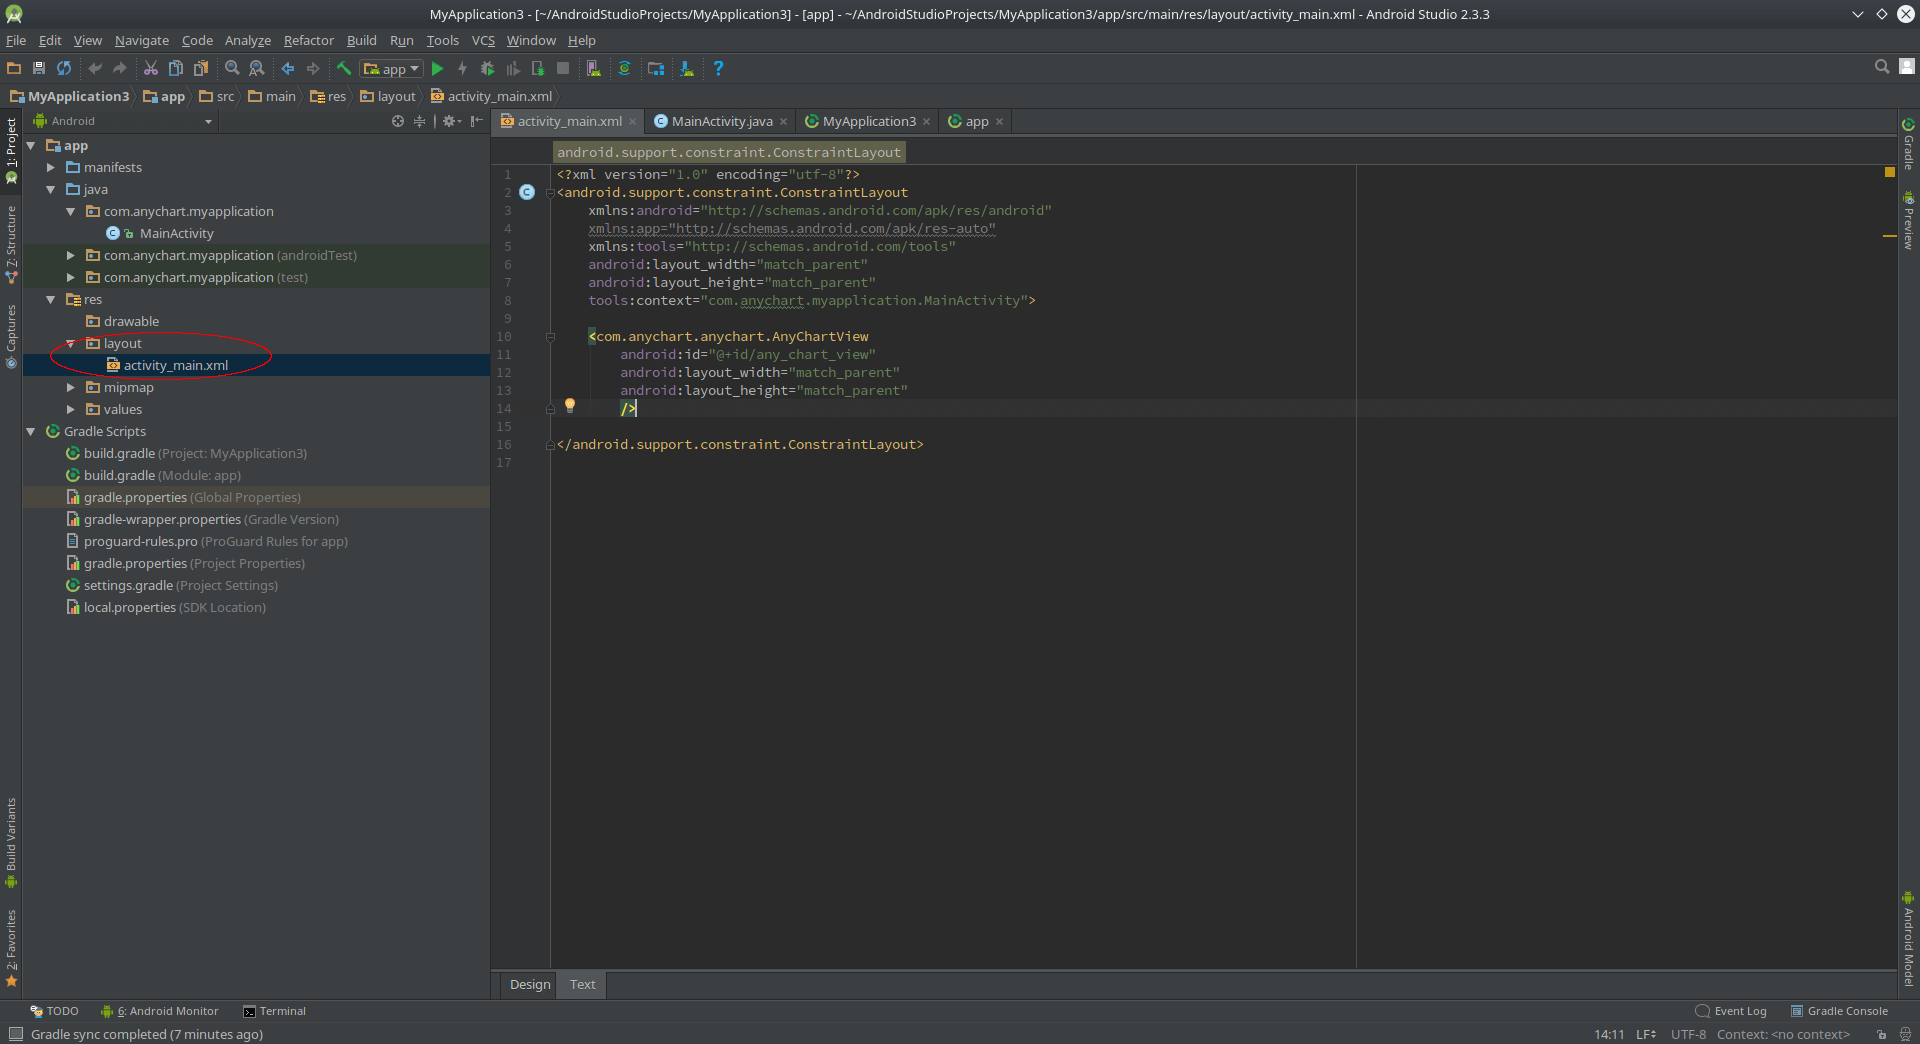Click the Find magnifier toolbar icon
The width and height of the screenshot is (1920, 1044).
232,69
